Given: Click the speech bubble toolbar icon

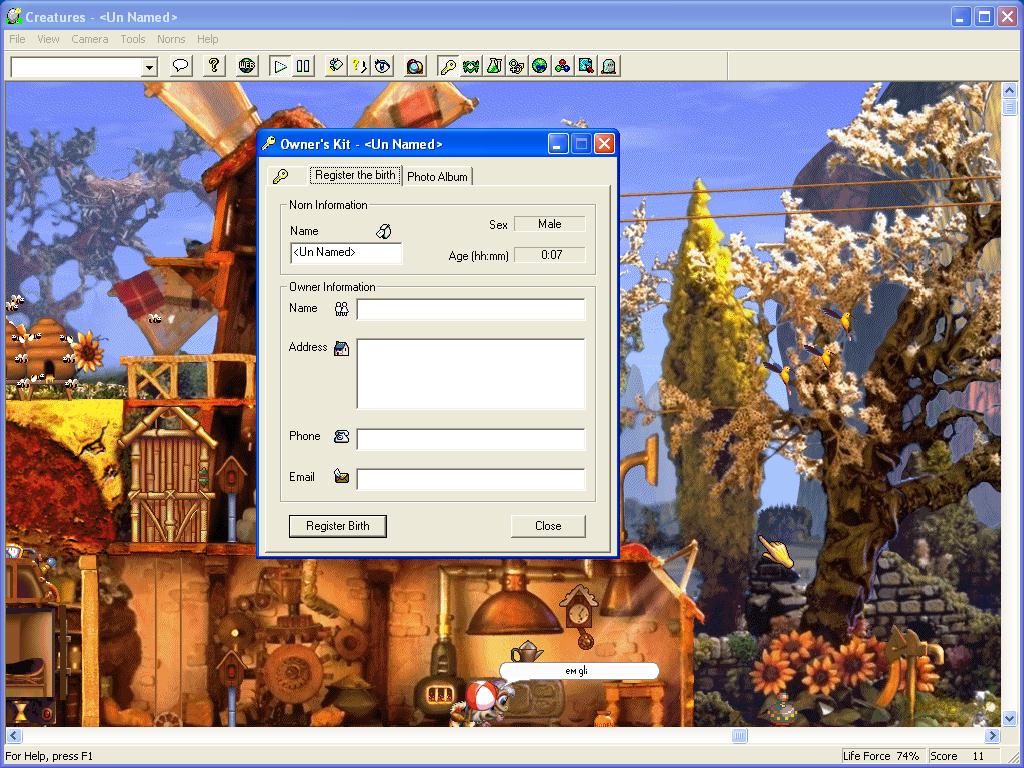Looking at the screenshot, I should coord(181,66).
